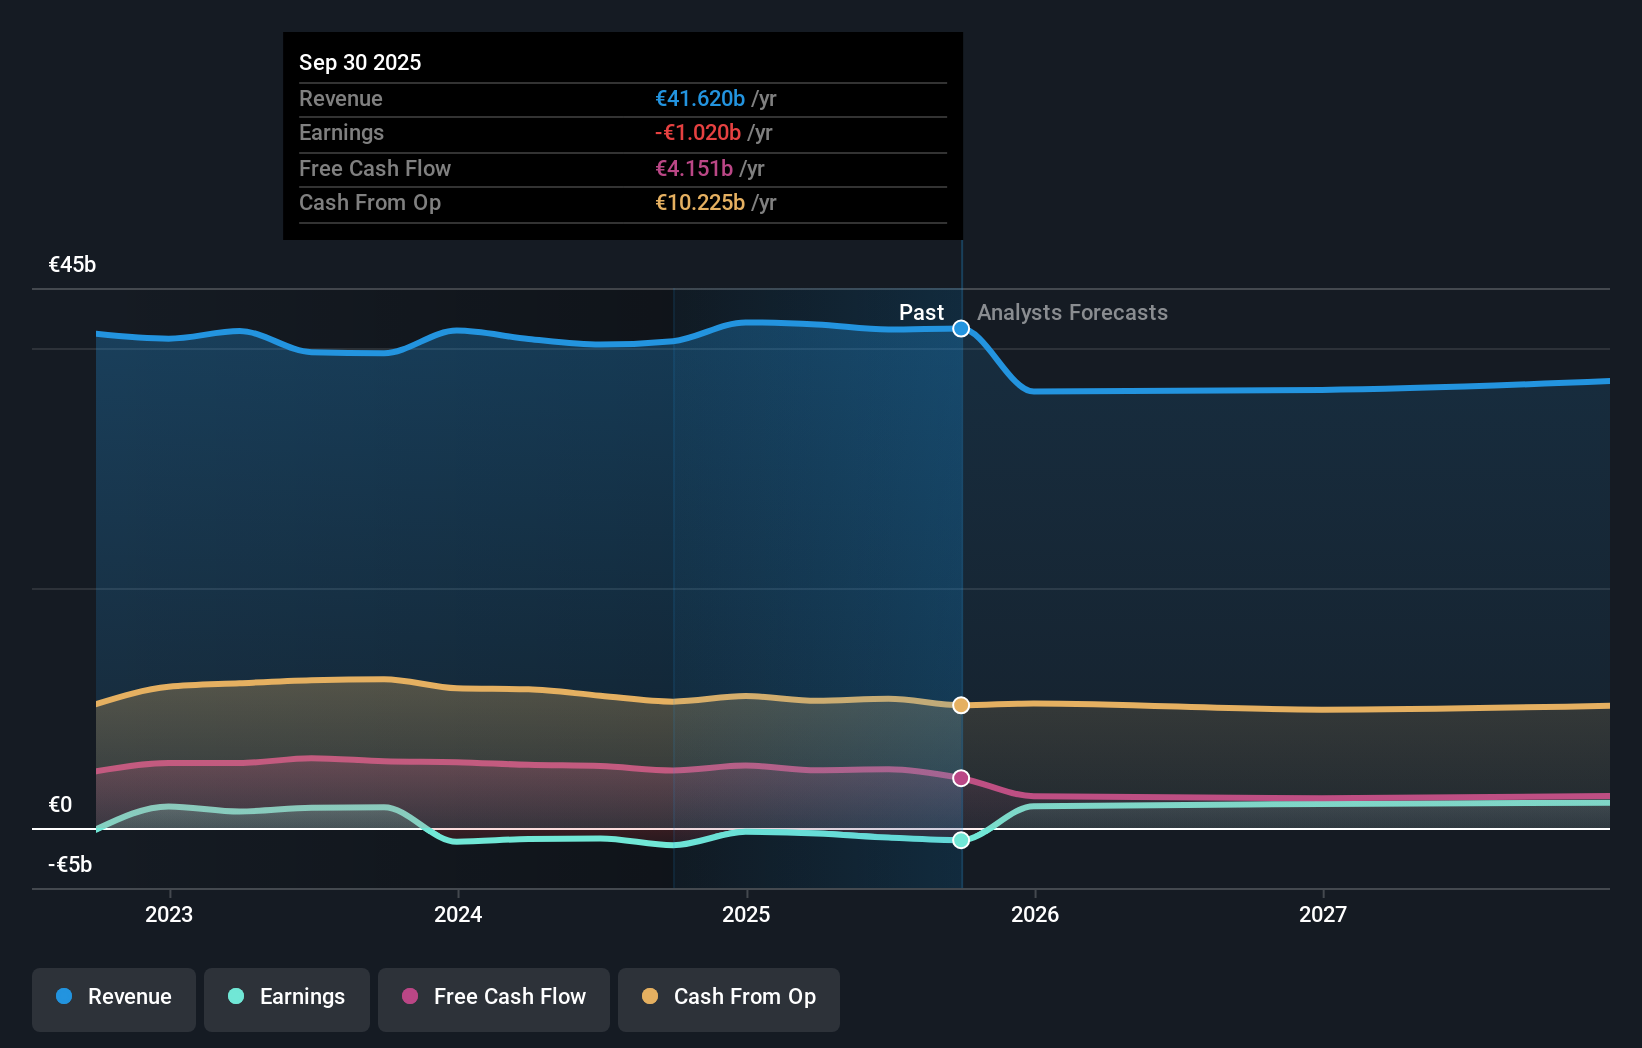Click the Sep 30 2025 tooltip date
This screenshot has width=1642, height=1048.
click(360, 62)
